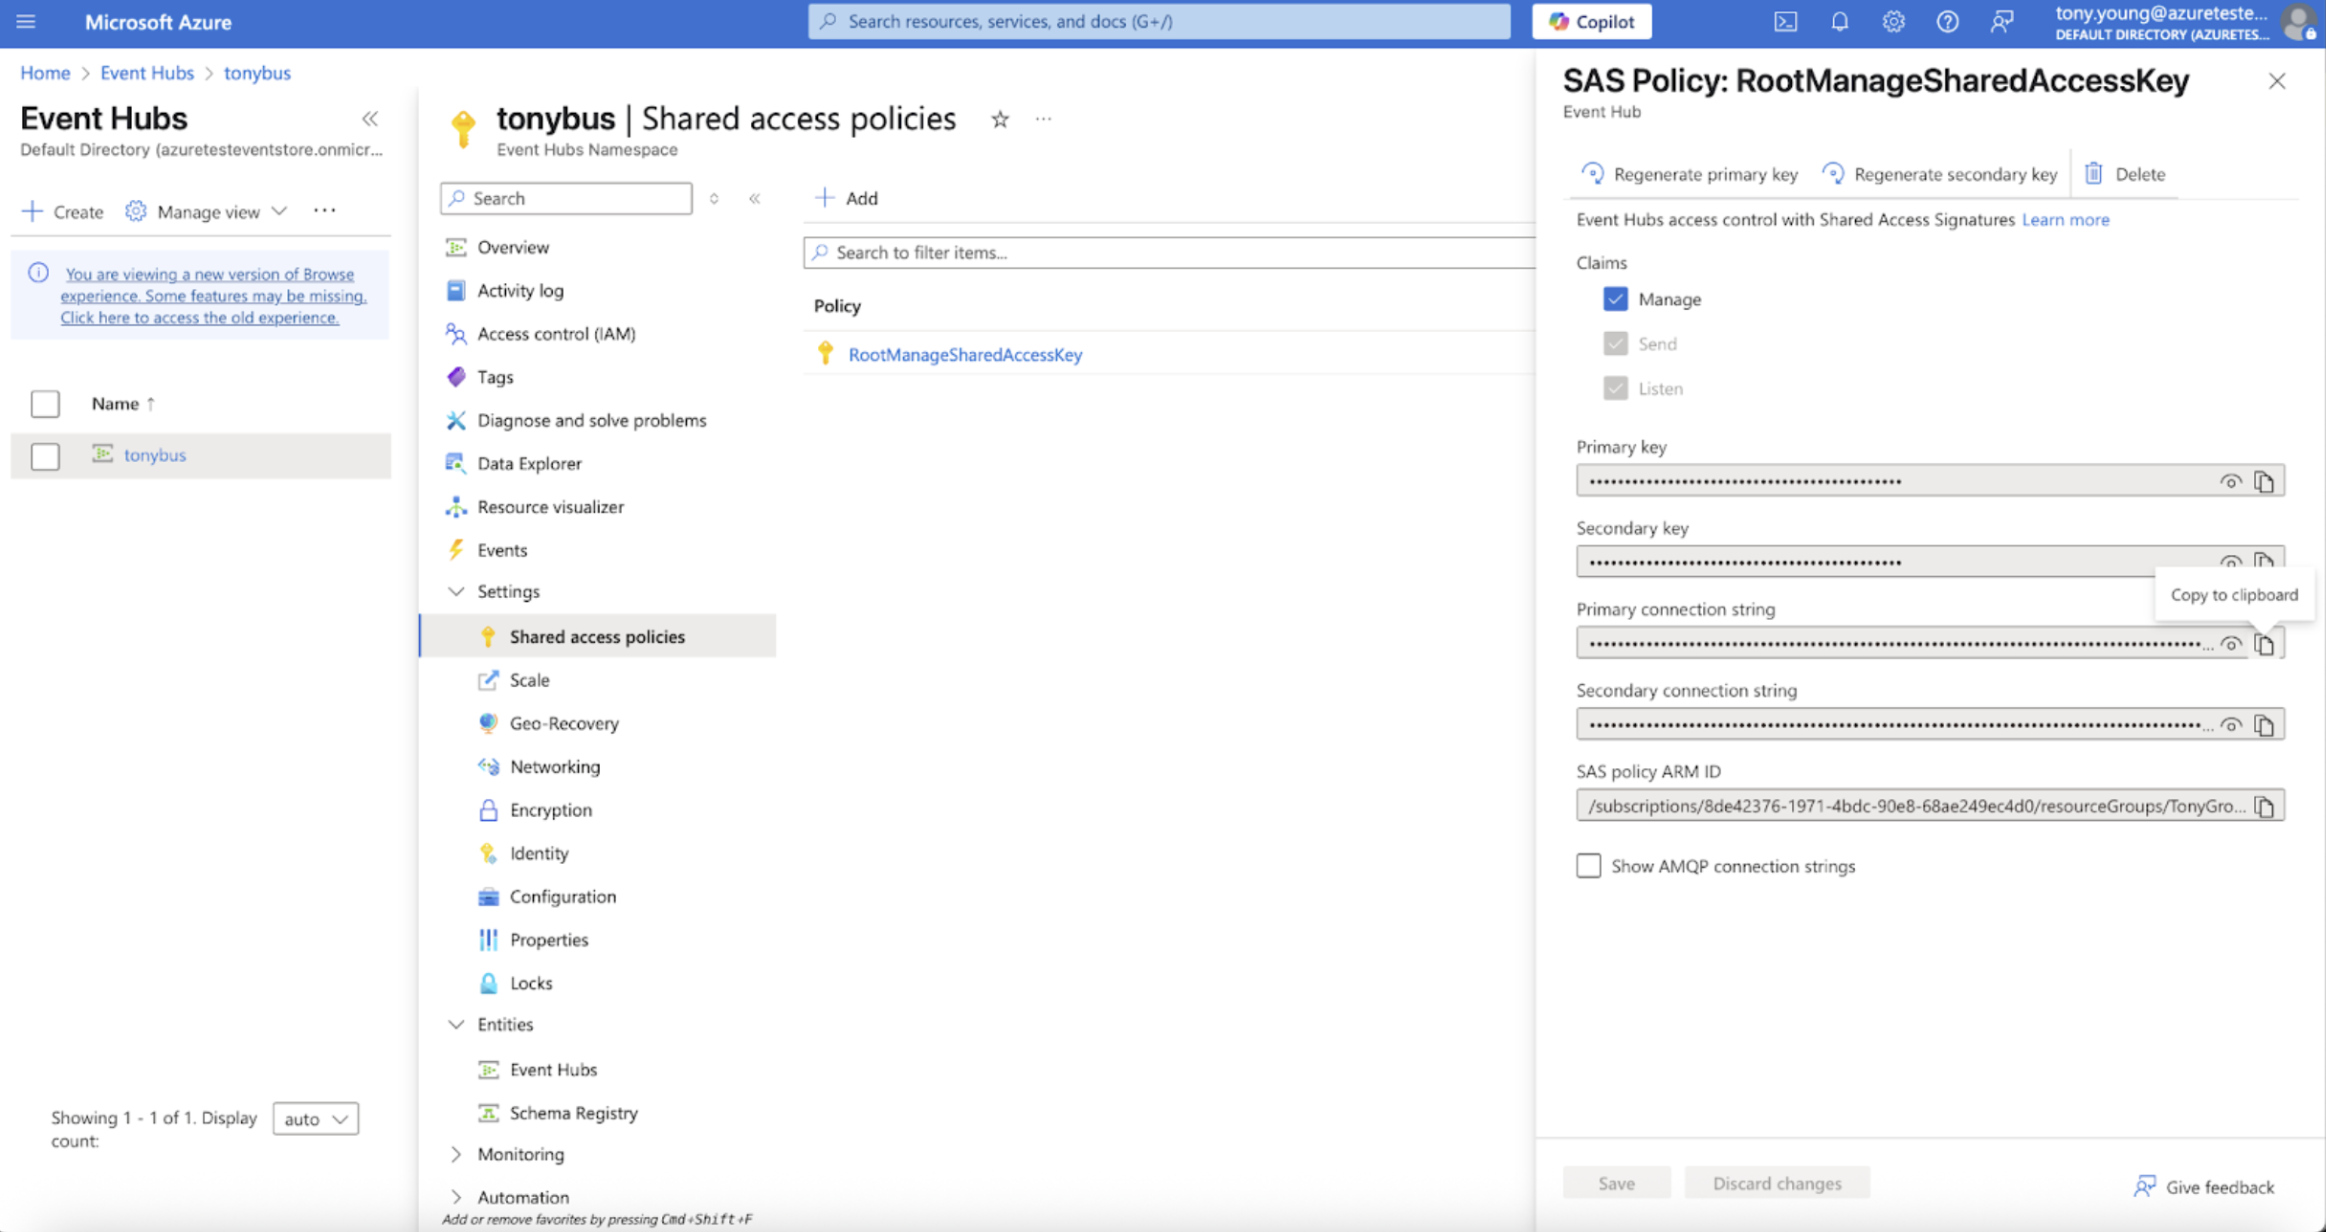Open the portal hamburger menu
Viewport: 2326px width, 1232px height.
point(26,21)
